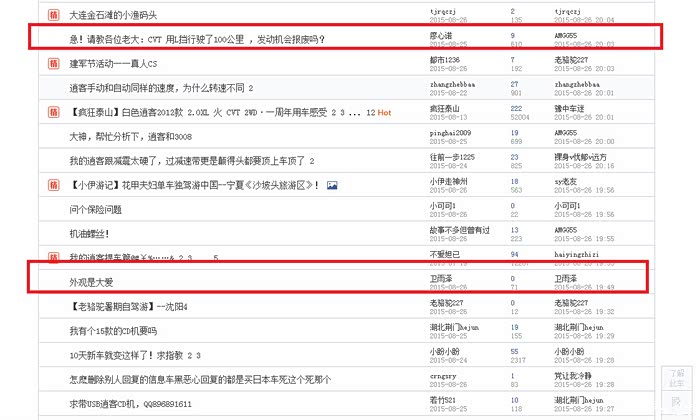Open 疯狂泰山 白色逍客2012款 thread

(x=198, y=112)
